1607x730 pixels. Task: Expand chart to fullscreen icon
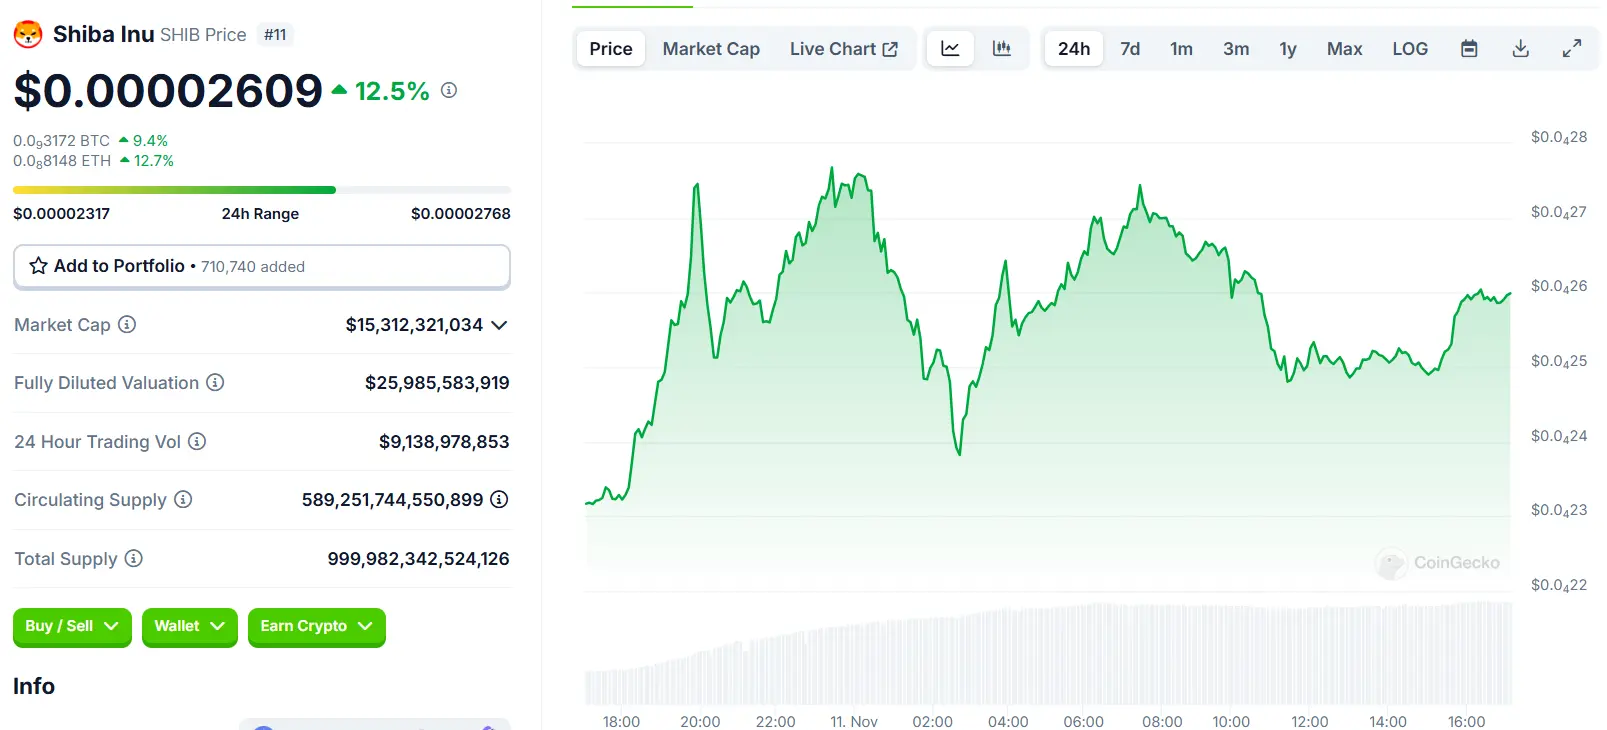1572,48
